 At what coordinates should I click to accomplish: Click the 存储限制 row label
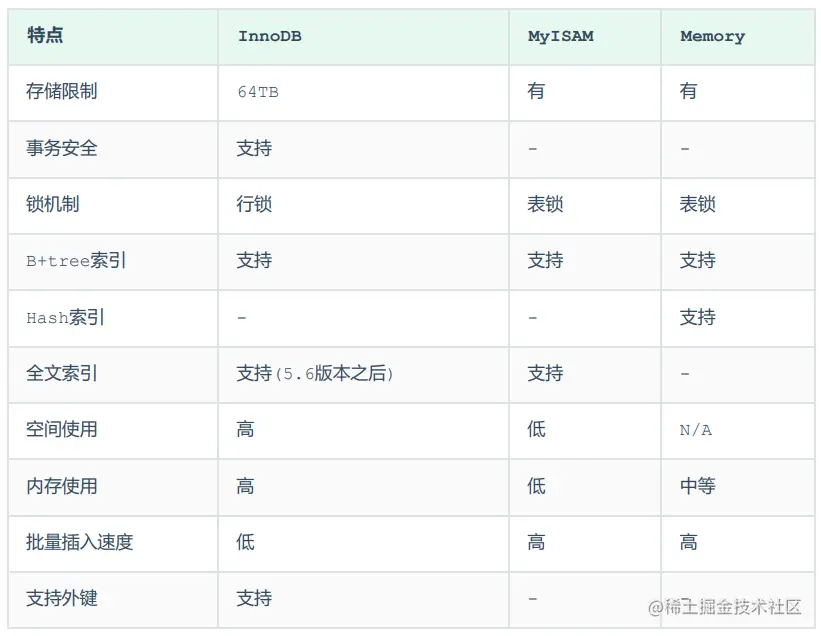tap(62, 92)
